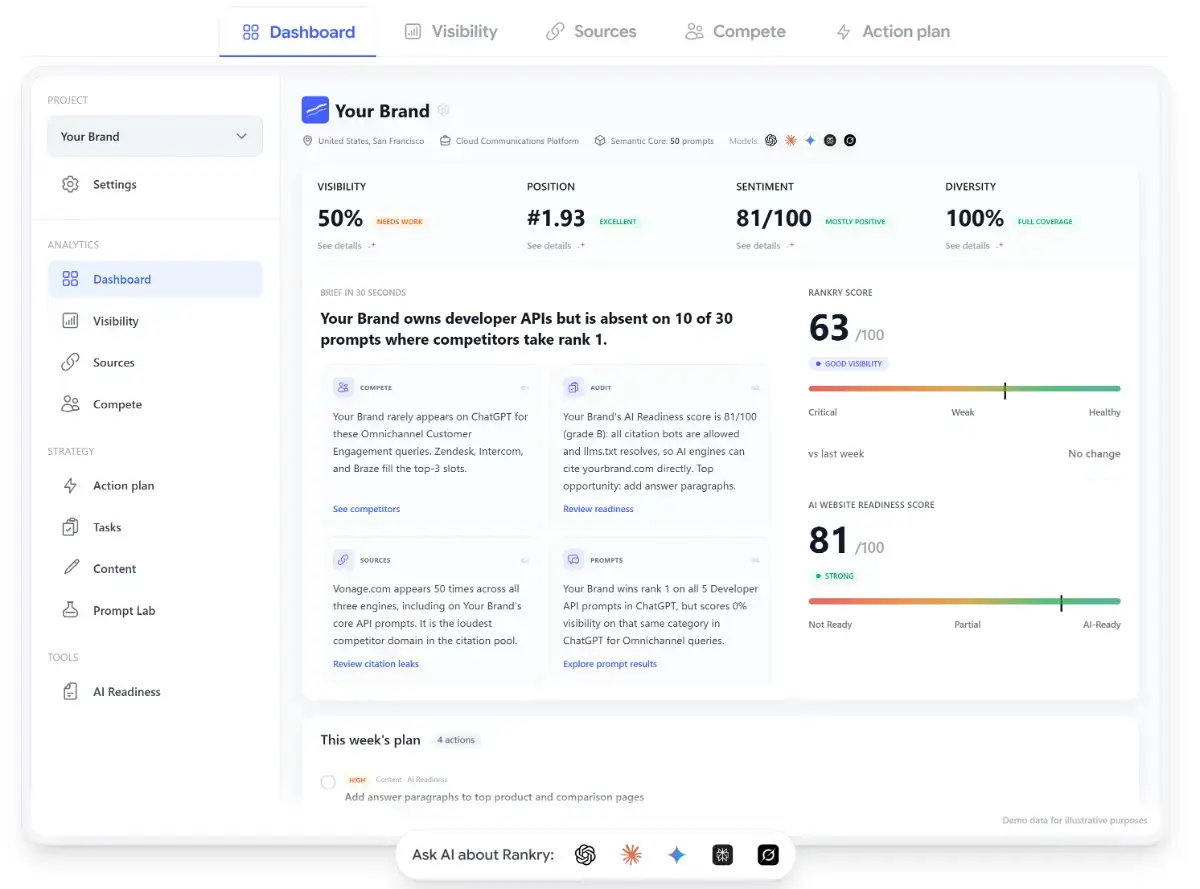Click the Explore prompt results link
The width and height of the screenshot is (1200, 889).
[610, 664]
